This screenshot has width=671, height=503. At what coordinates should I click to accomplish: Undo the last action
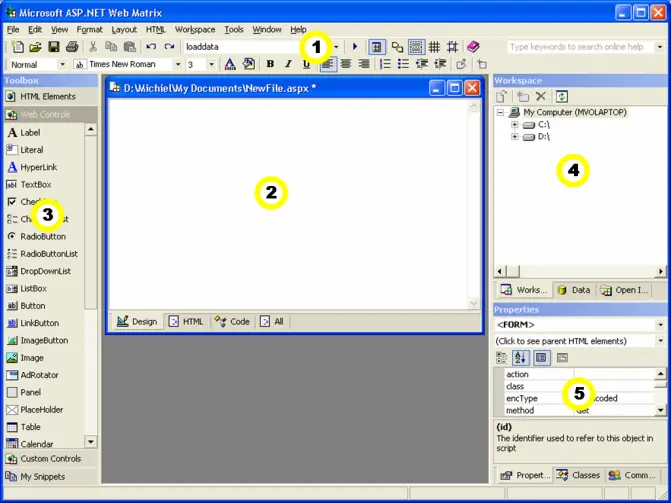tap(151, 47)
